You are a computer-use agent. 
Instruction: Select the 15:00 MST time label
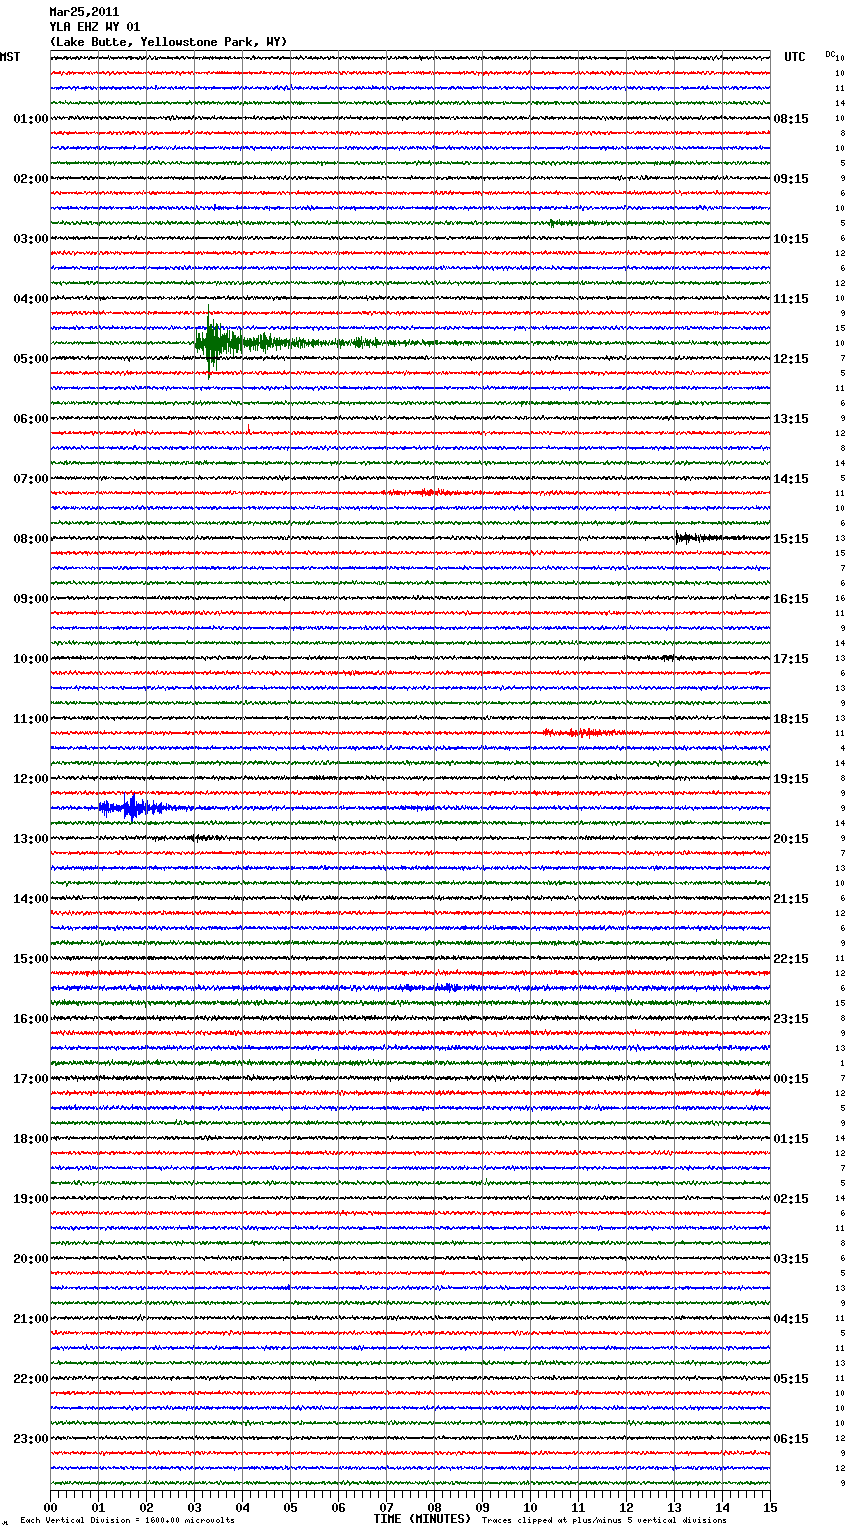coord(31,959)
